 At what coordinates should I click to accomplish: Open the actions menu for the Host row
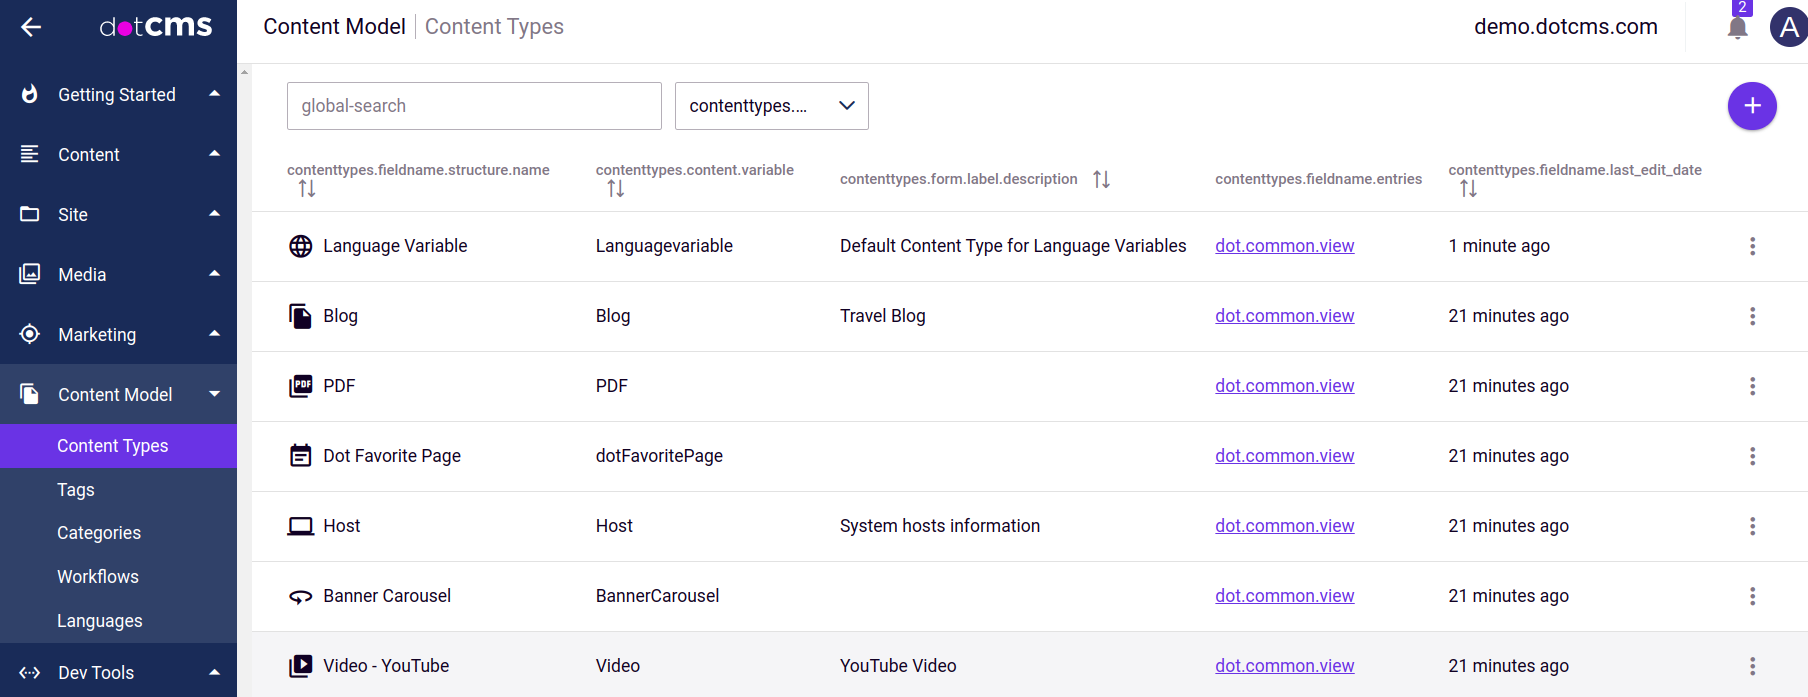click(1752, 526)
